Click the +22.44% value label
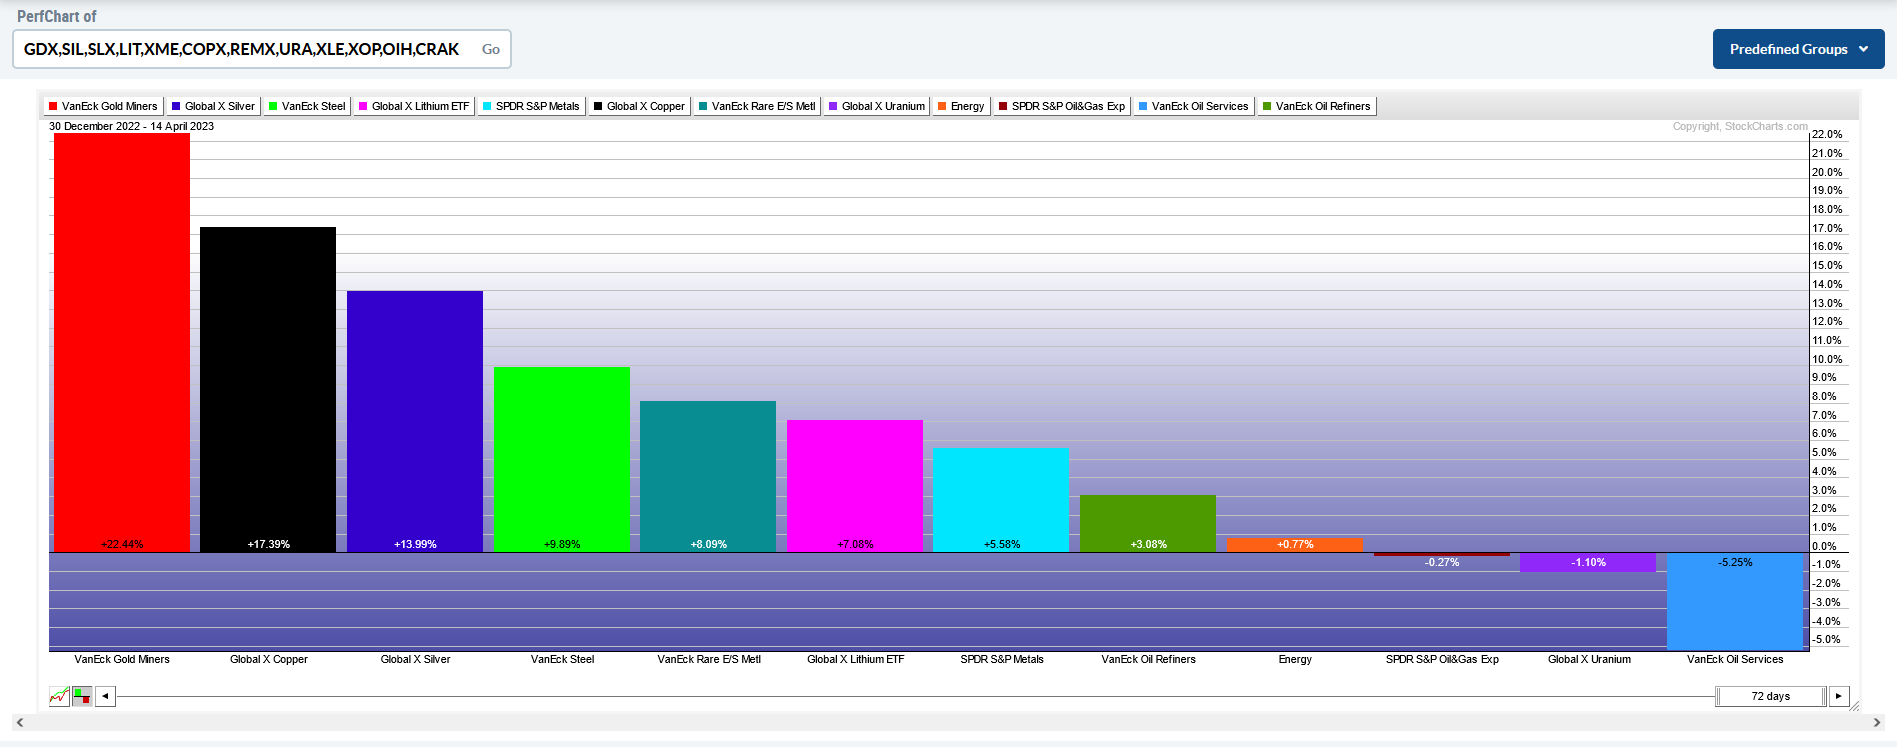This screenshot has height=747, width=1897. [122, 544]
